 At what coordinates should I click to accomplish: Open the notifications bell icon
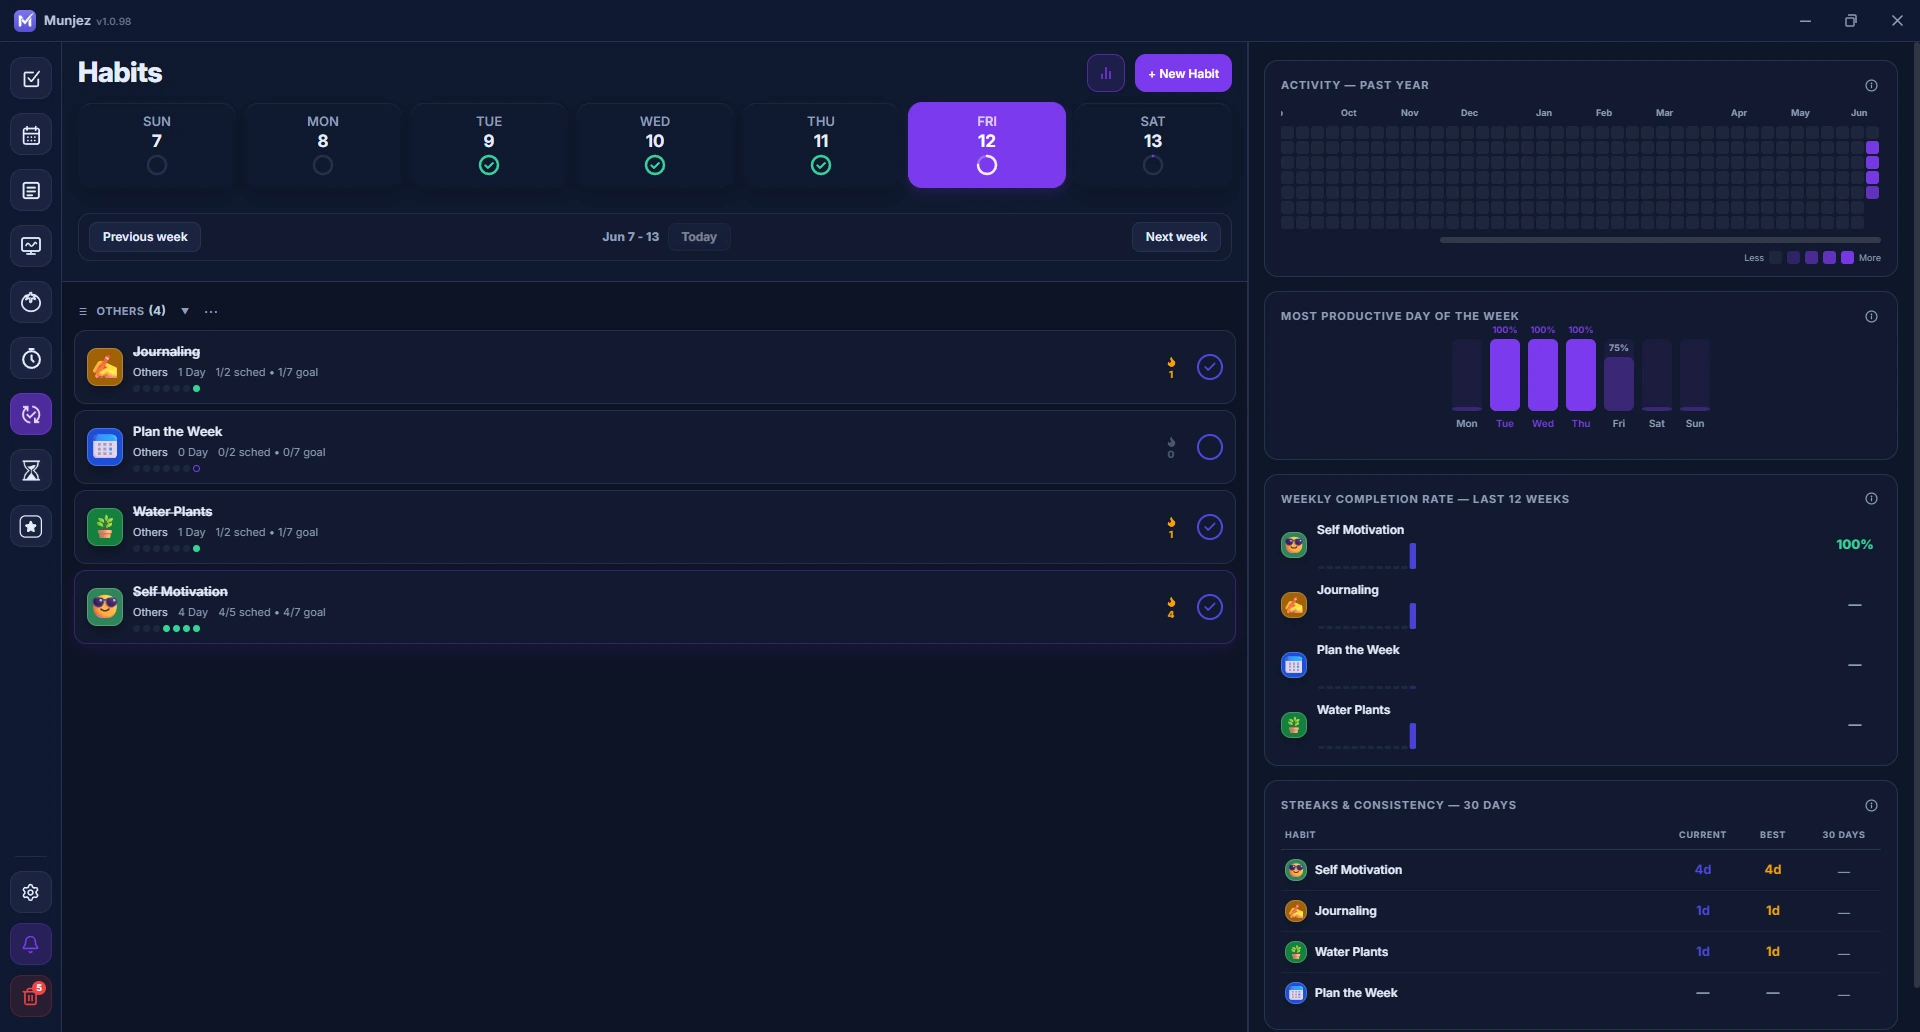pos(31,944)
